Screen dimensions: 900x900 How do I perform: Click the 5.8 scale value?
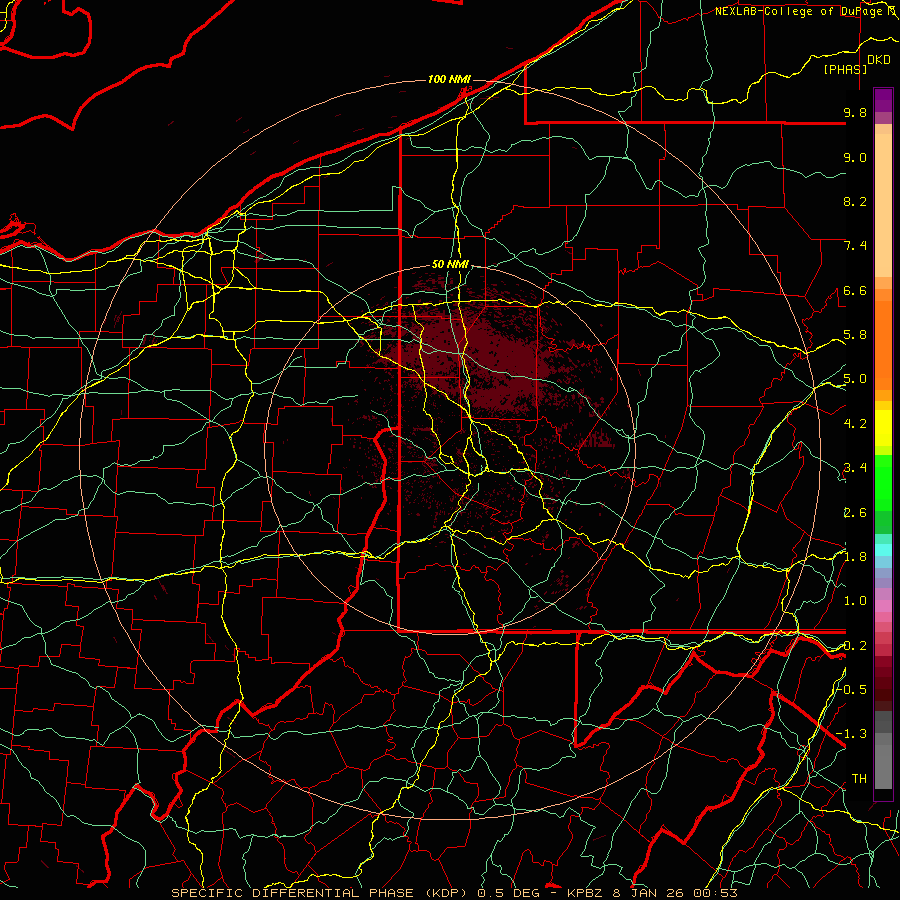coord(855,335)
